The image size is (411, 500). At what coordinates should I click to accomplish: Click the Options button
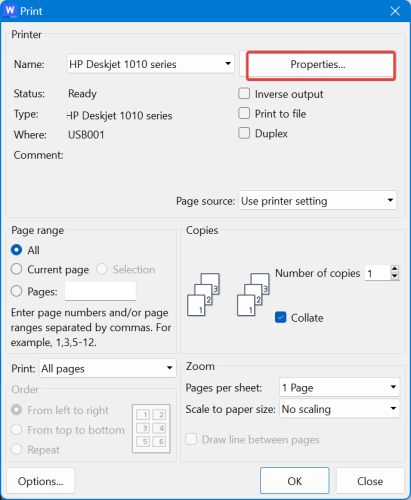point(40,481)
